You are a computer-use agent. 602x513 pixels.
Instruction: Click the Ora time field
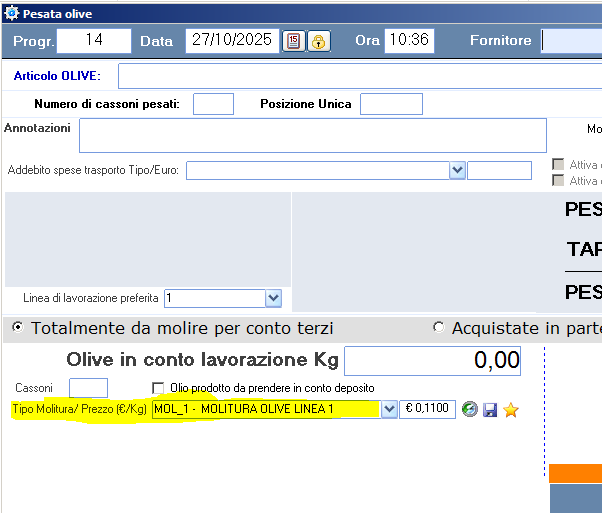coord(408,41)
